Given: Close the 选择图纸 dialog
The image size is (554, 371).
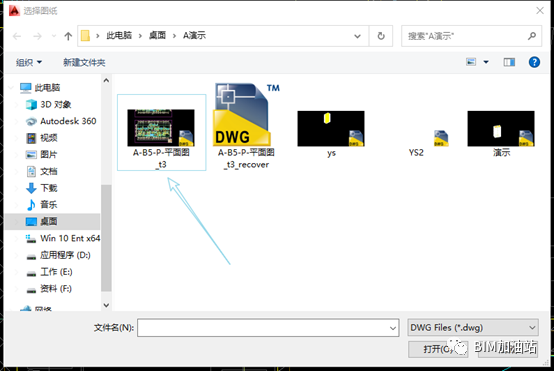Looking at the screenshot, I should 540,11.
